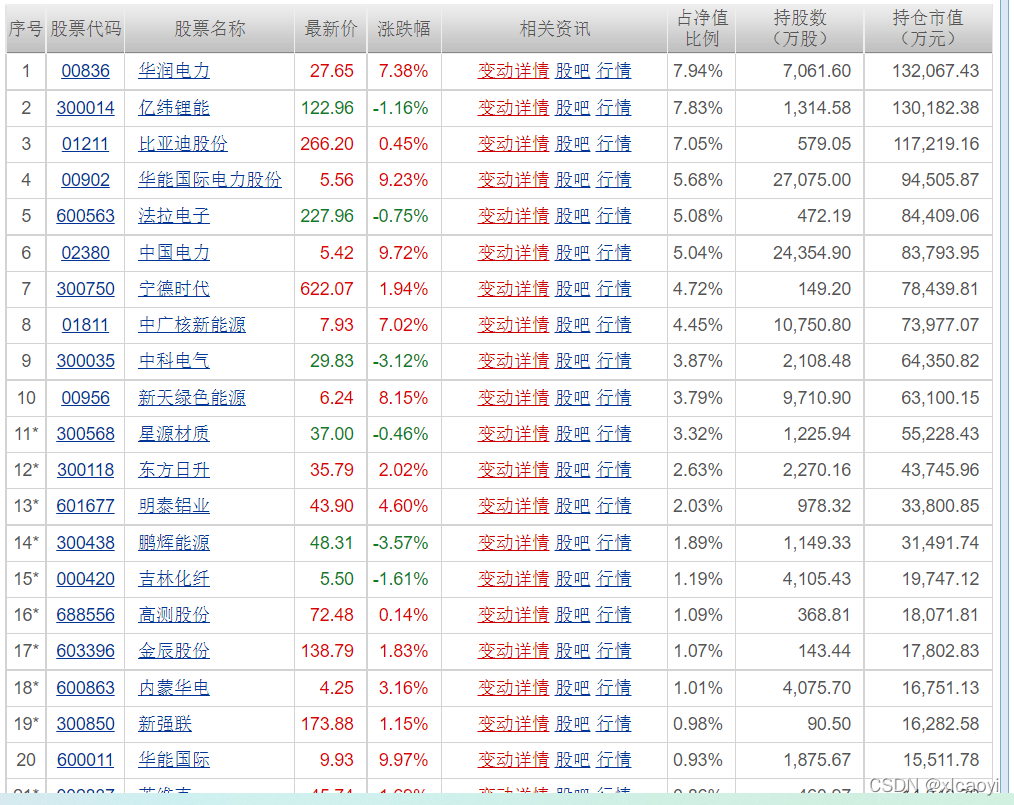Open 华能国际 stock page
Screen dimensions: 1014x805
pos(174,760)
